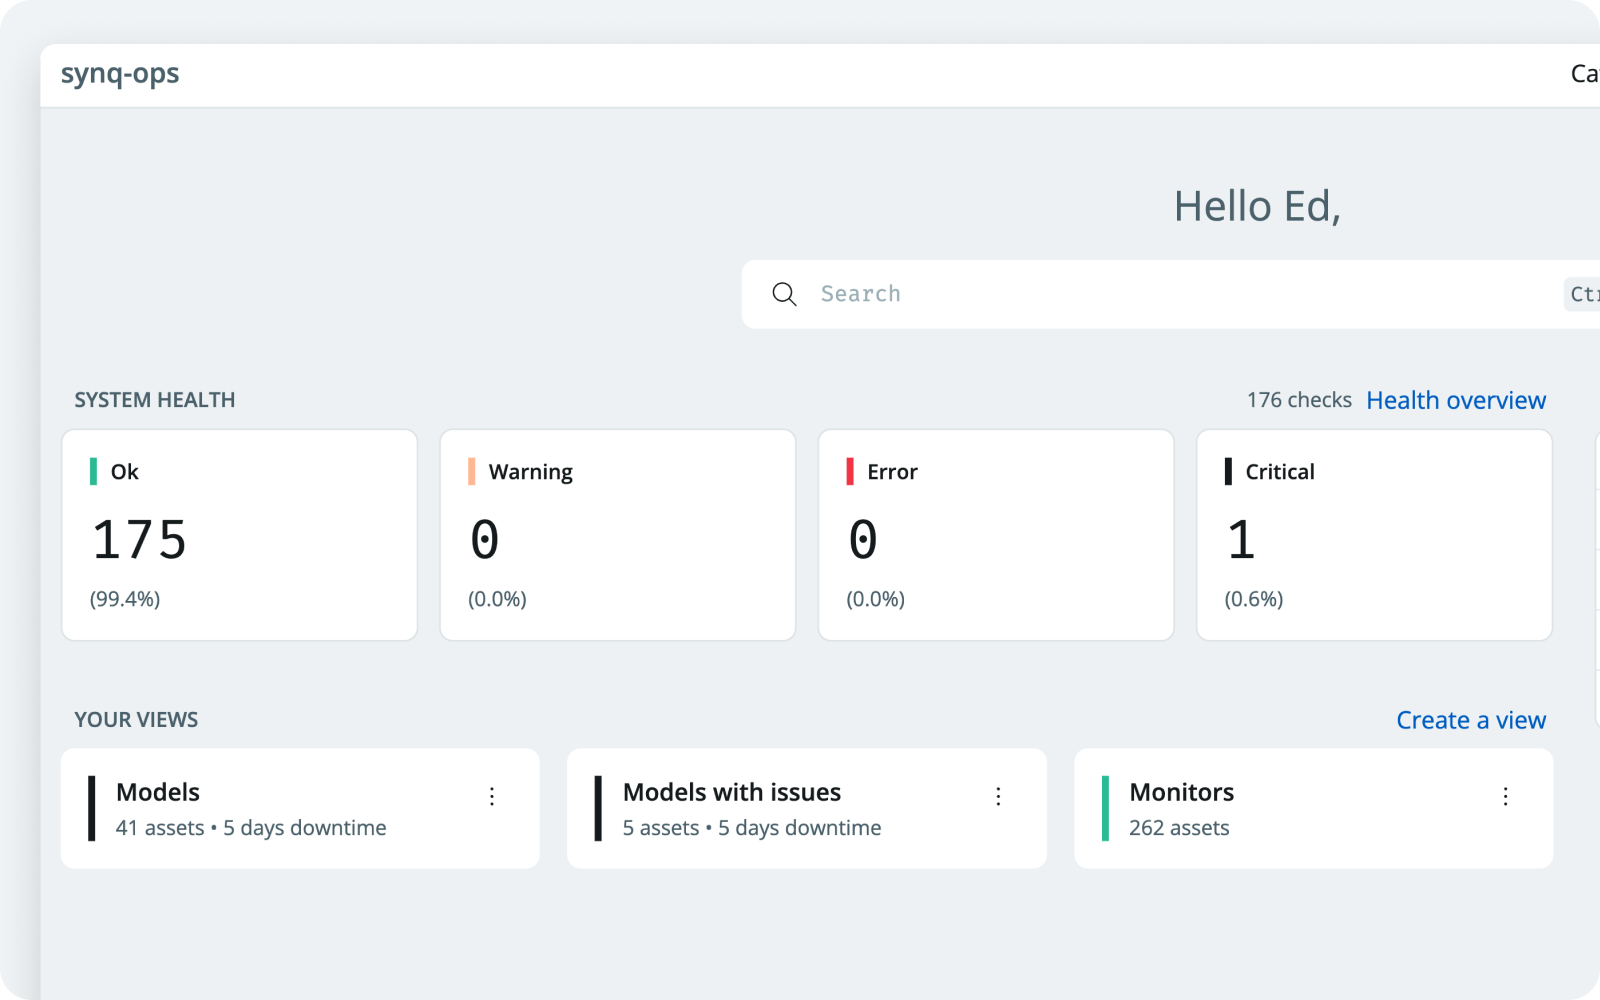1600x1000 pixels.
Task: Open the Models with issues options menu
Action: [x=998, y=796]
